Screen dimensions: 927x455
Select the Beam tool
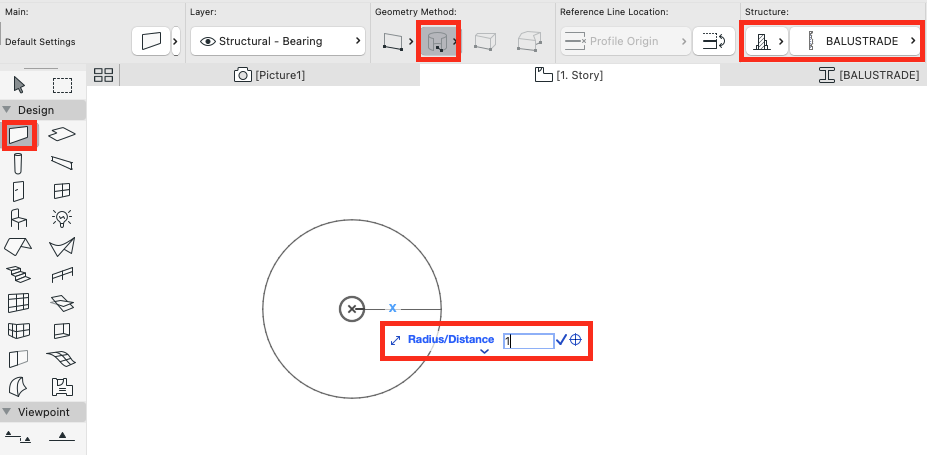[62, 162]
